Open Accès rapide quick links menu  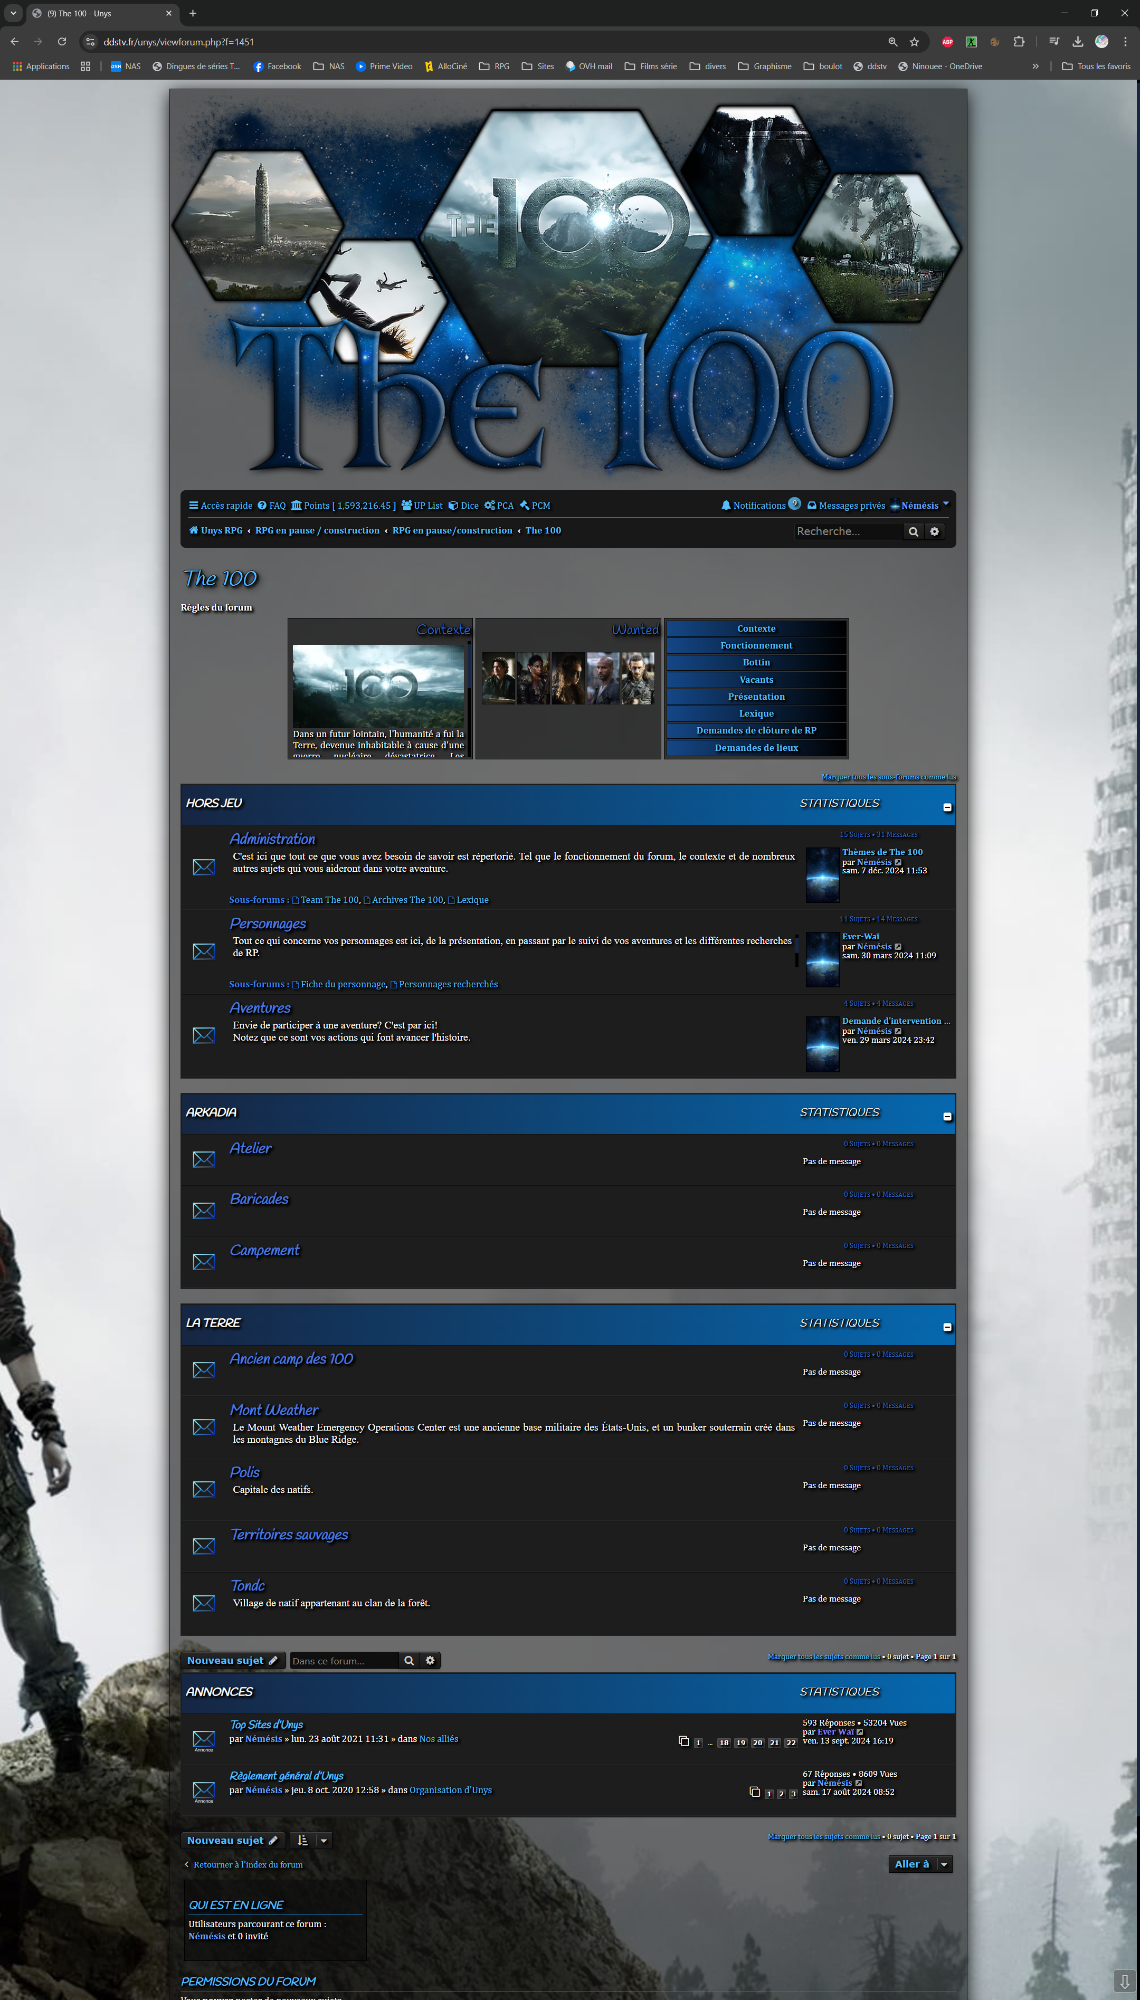[x=221, y=506]
